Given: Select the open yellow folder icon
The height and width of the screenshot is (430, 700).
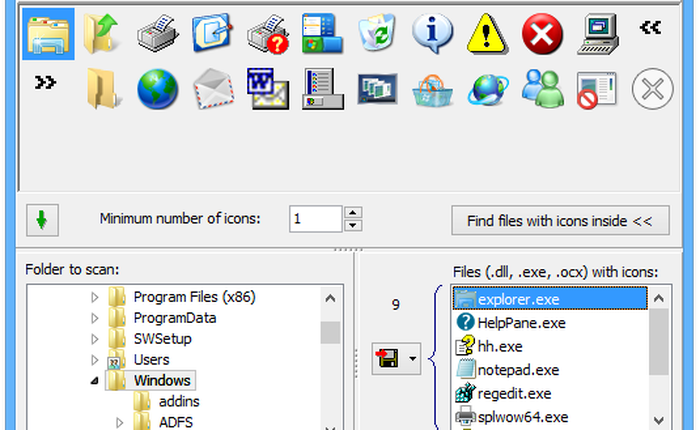Looking at the screenshot, I should (x=103, y=88).
